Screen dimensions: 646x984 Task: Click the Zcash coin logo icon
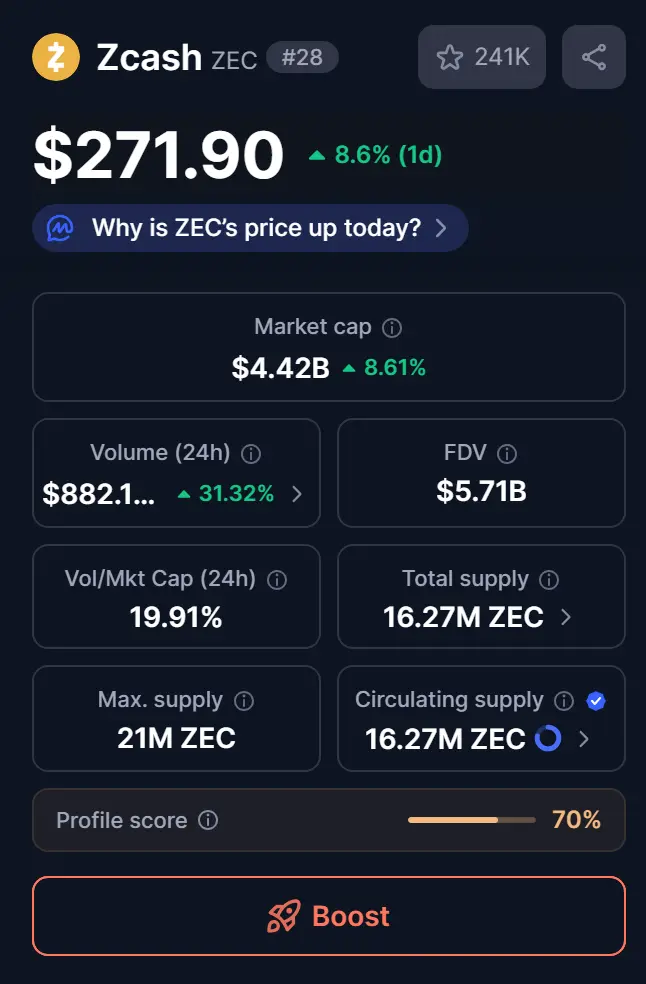click(x=56, y=57)
